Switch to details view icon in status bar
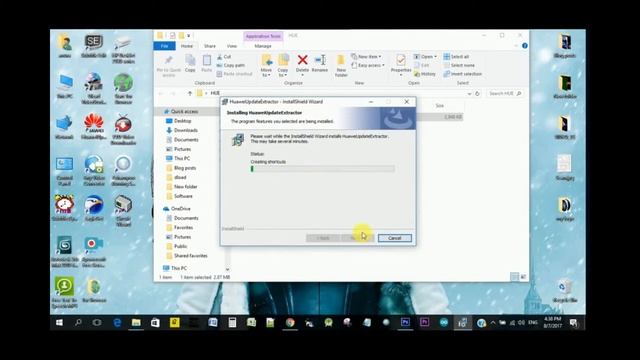This screenshot has height=360, width=640. pyautogui.click(x=514, y=277)
